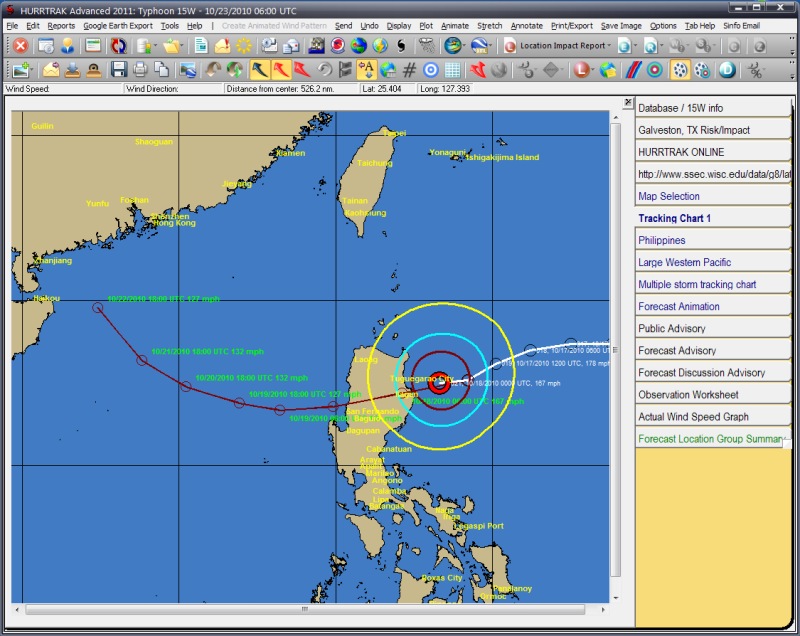
Task: Expand the database icon dropdown arrow
Action: (x=155, y=46)
